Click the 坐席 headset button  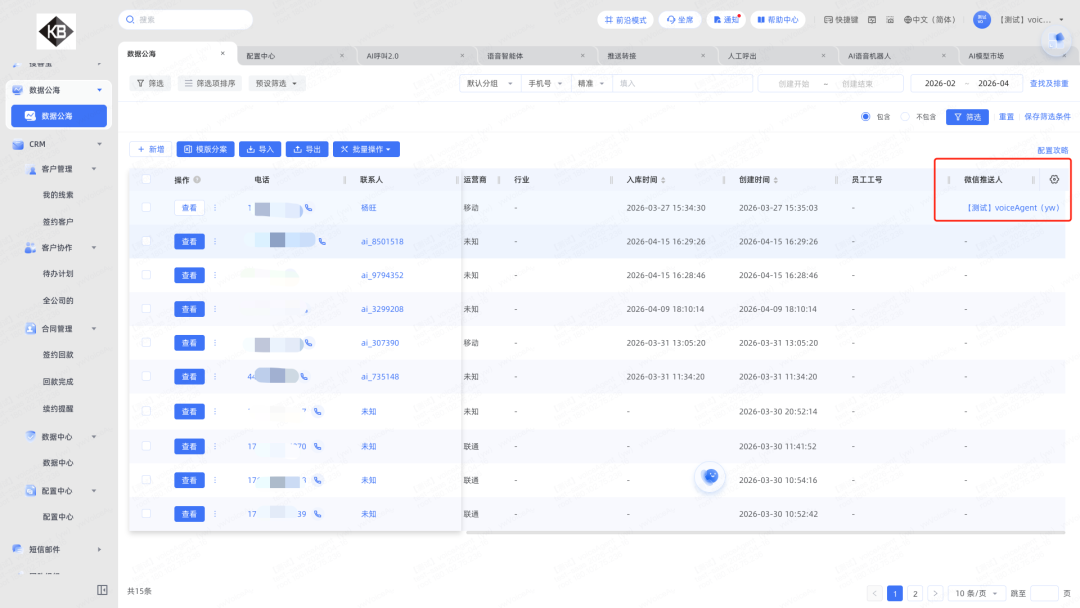[680, 20]
